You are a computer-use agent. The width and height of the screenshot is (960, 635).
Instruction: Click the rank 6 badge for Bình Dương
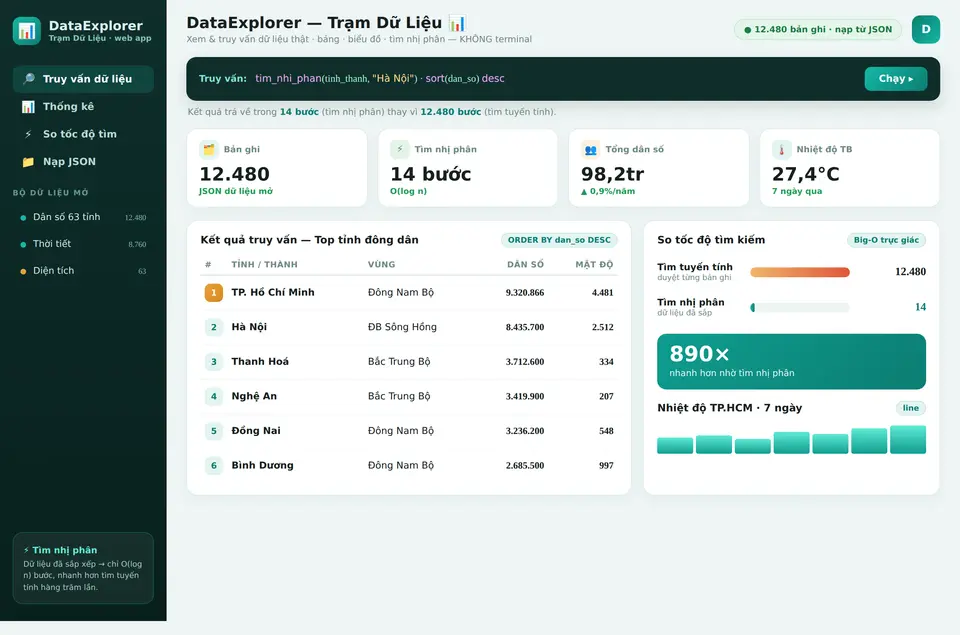point(214,465)
